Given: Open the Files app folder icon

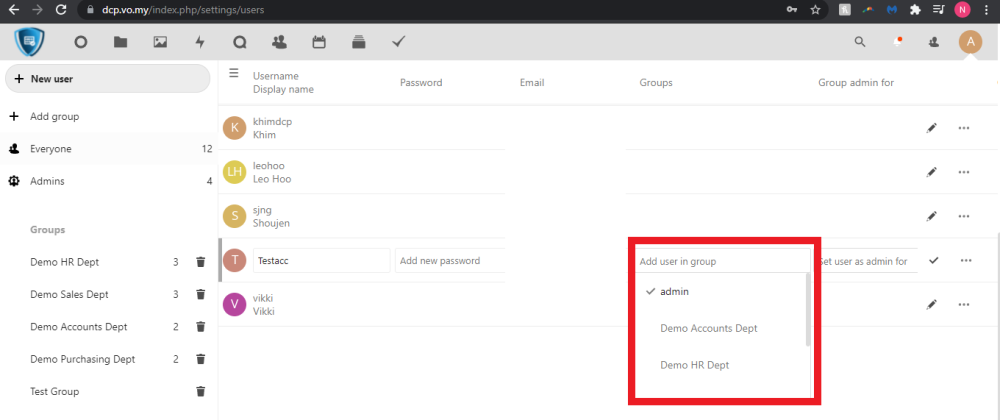Looking at the screenshot, I should click(120, 42).
